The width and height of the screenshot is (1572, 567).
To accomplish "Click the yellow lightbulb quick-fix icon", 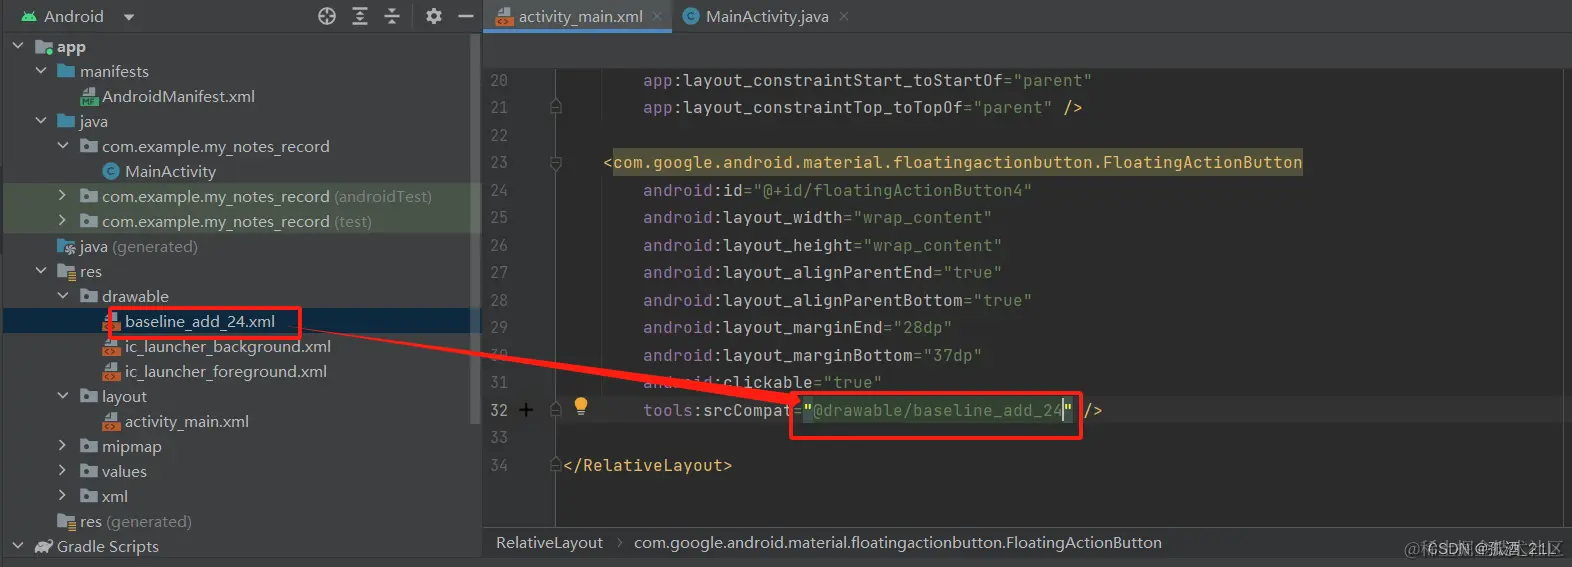I will coord(581,406).
